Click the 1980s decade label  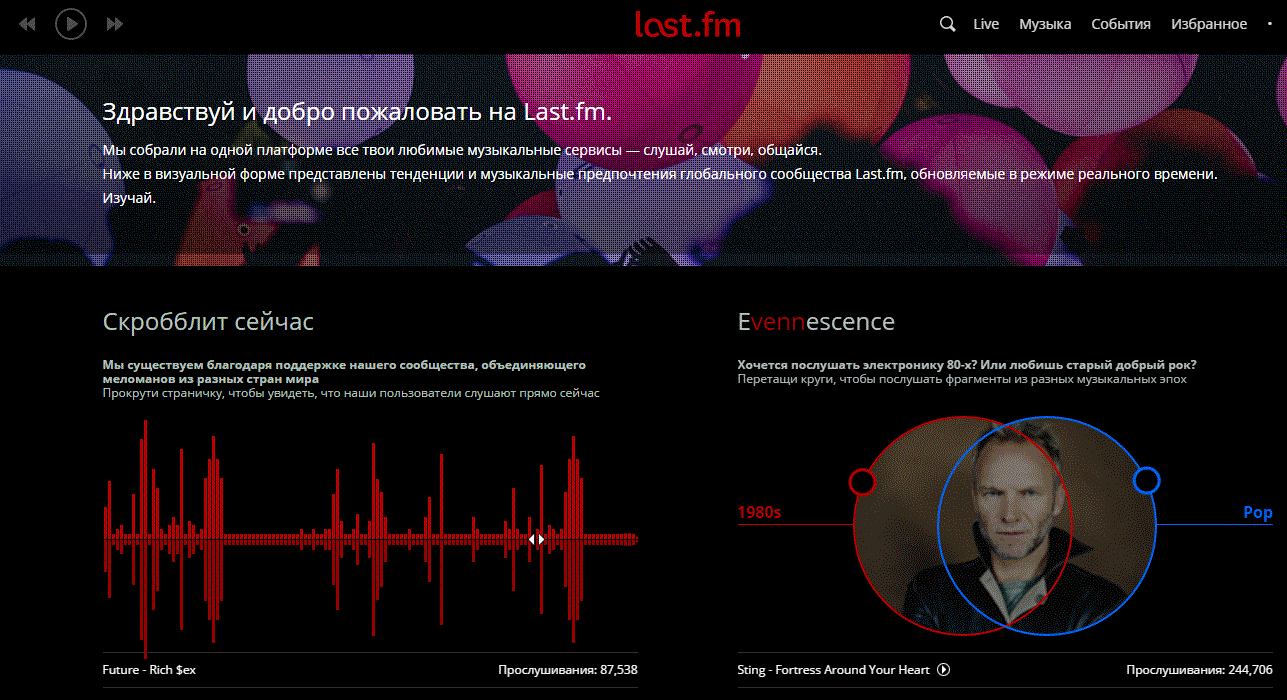pos(759,513)
